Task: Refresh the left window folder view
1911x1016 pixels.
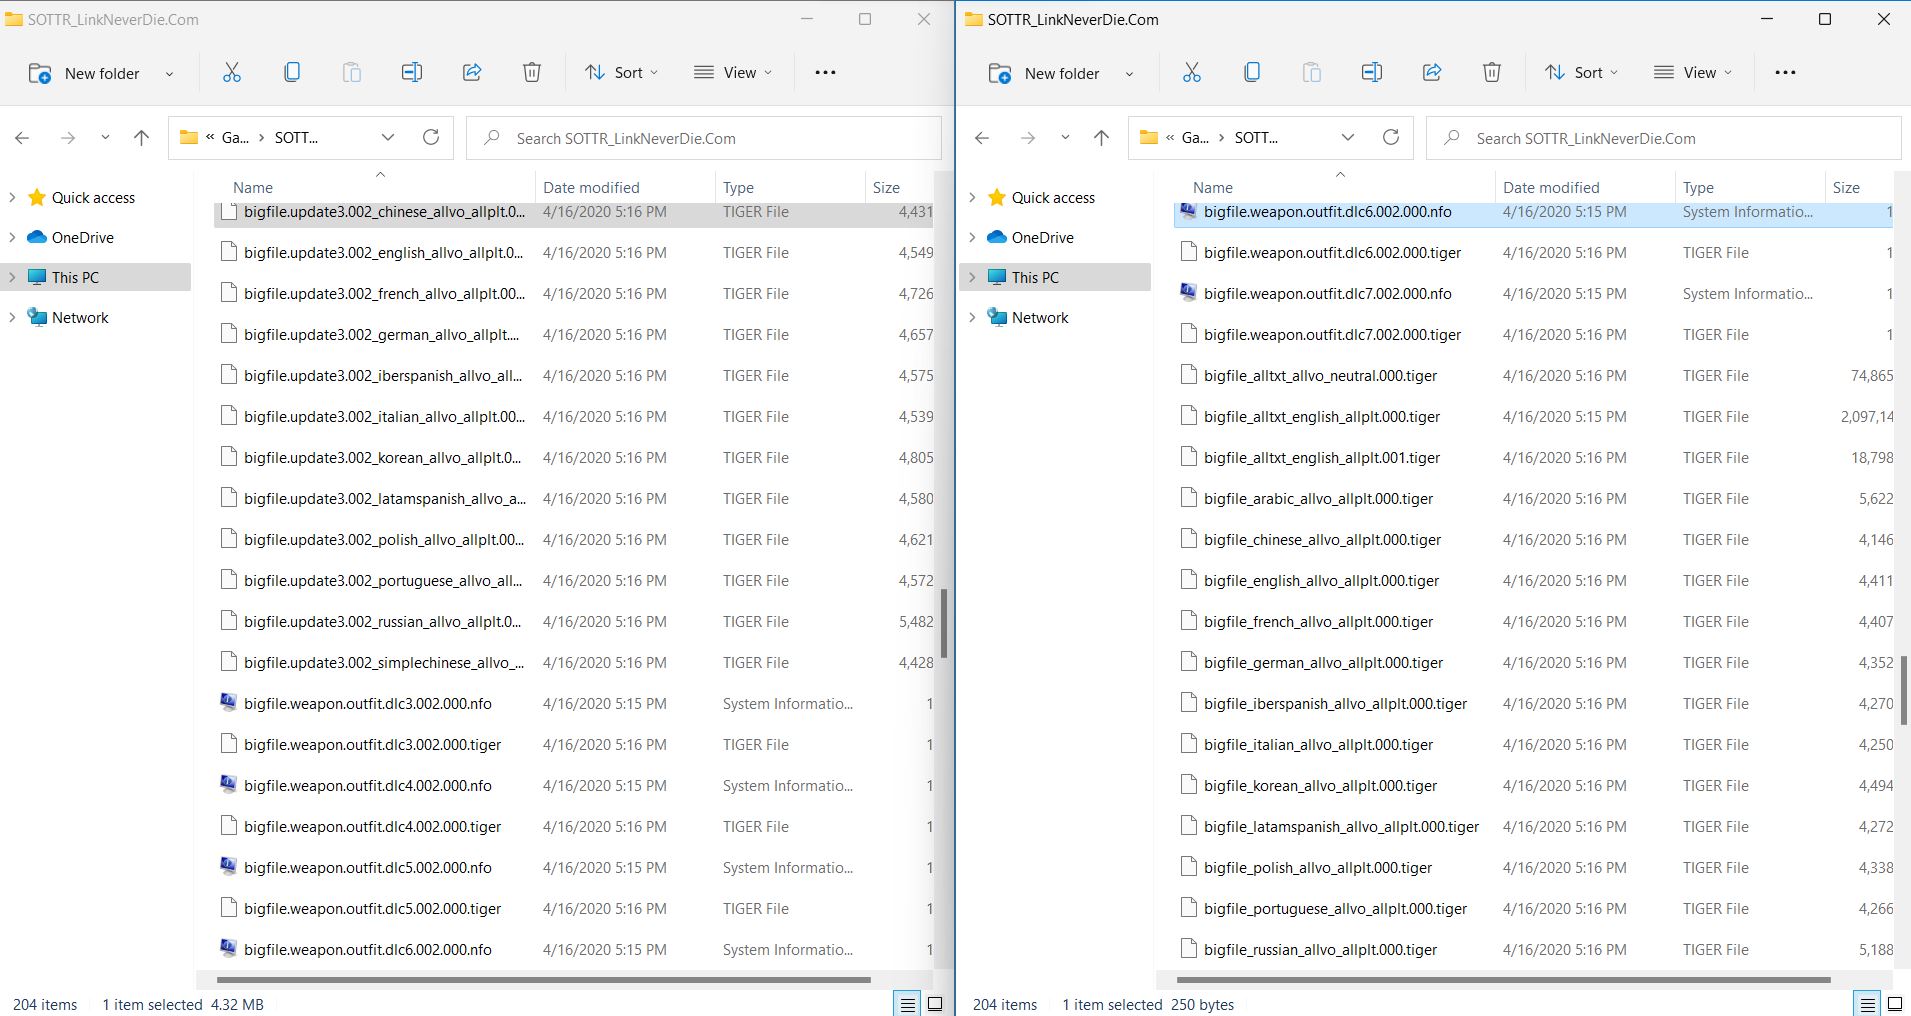Action: 431,137
